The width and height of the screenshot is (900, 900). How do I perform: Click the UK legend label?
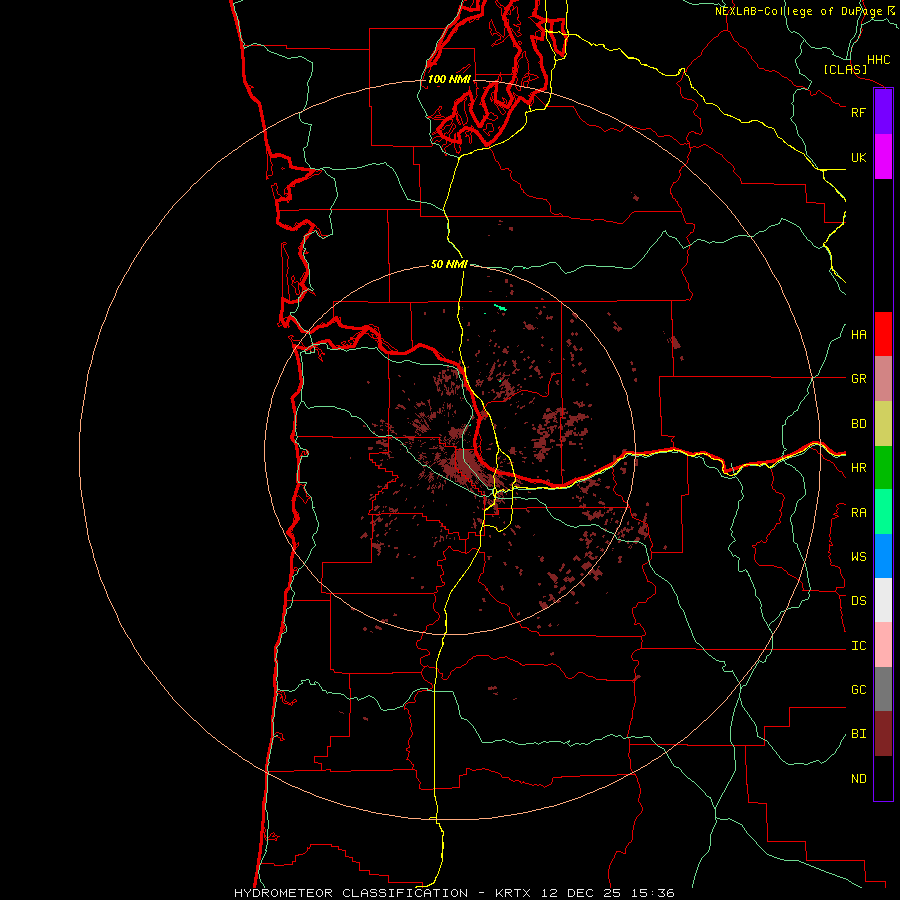pyautogui.click(x=858, y=157)
